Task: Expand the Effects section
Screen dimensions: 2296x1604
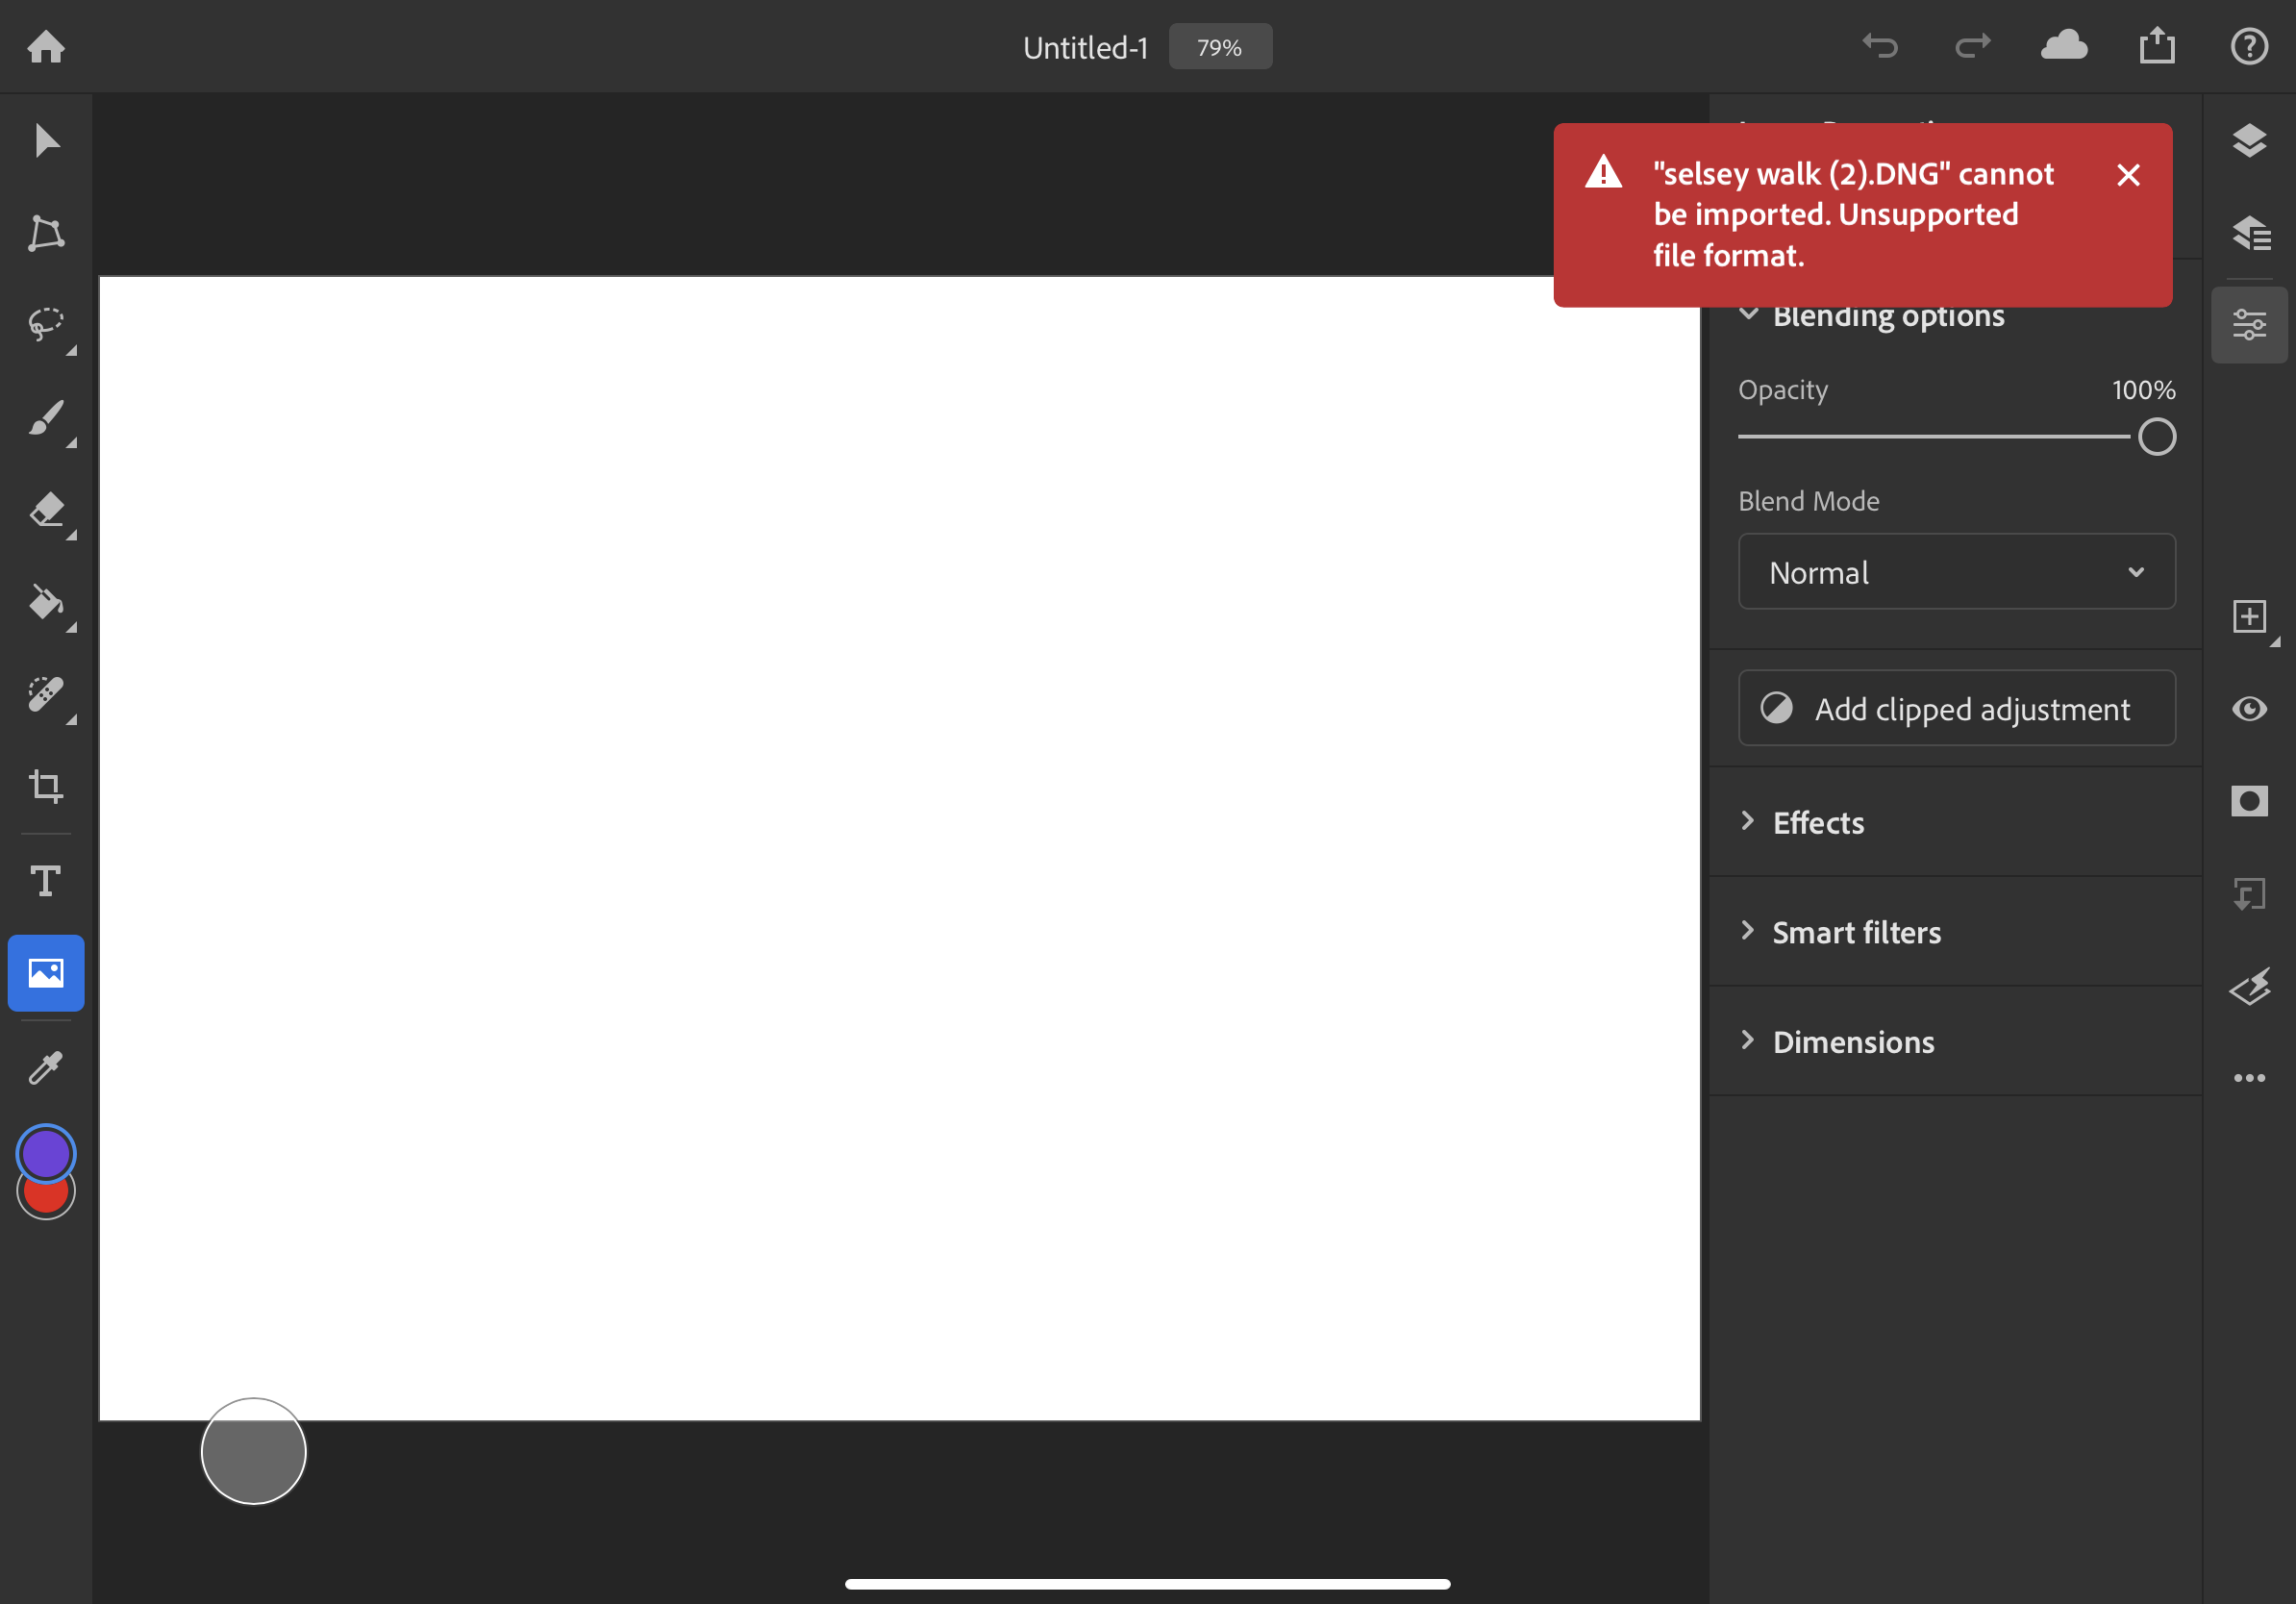Action: [1818, 822]
